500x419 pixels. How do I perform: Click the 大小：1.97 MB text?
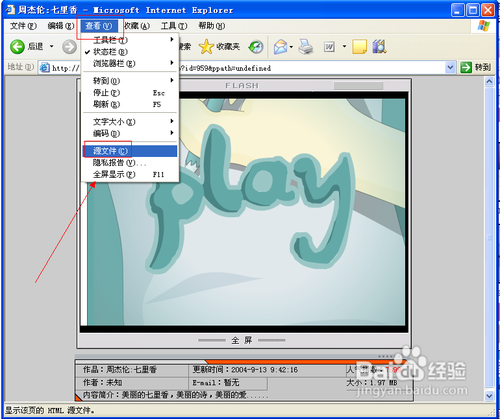click(372, 382)
